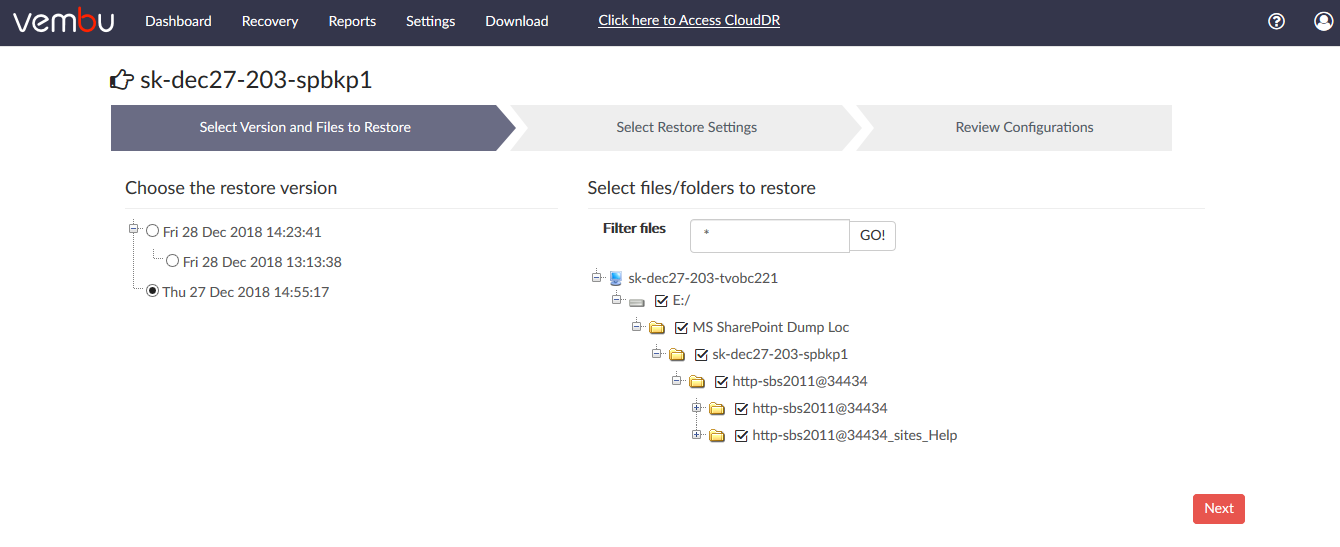Go to Review Configurations step

1014,127
